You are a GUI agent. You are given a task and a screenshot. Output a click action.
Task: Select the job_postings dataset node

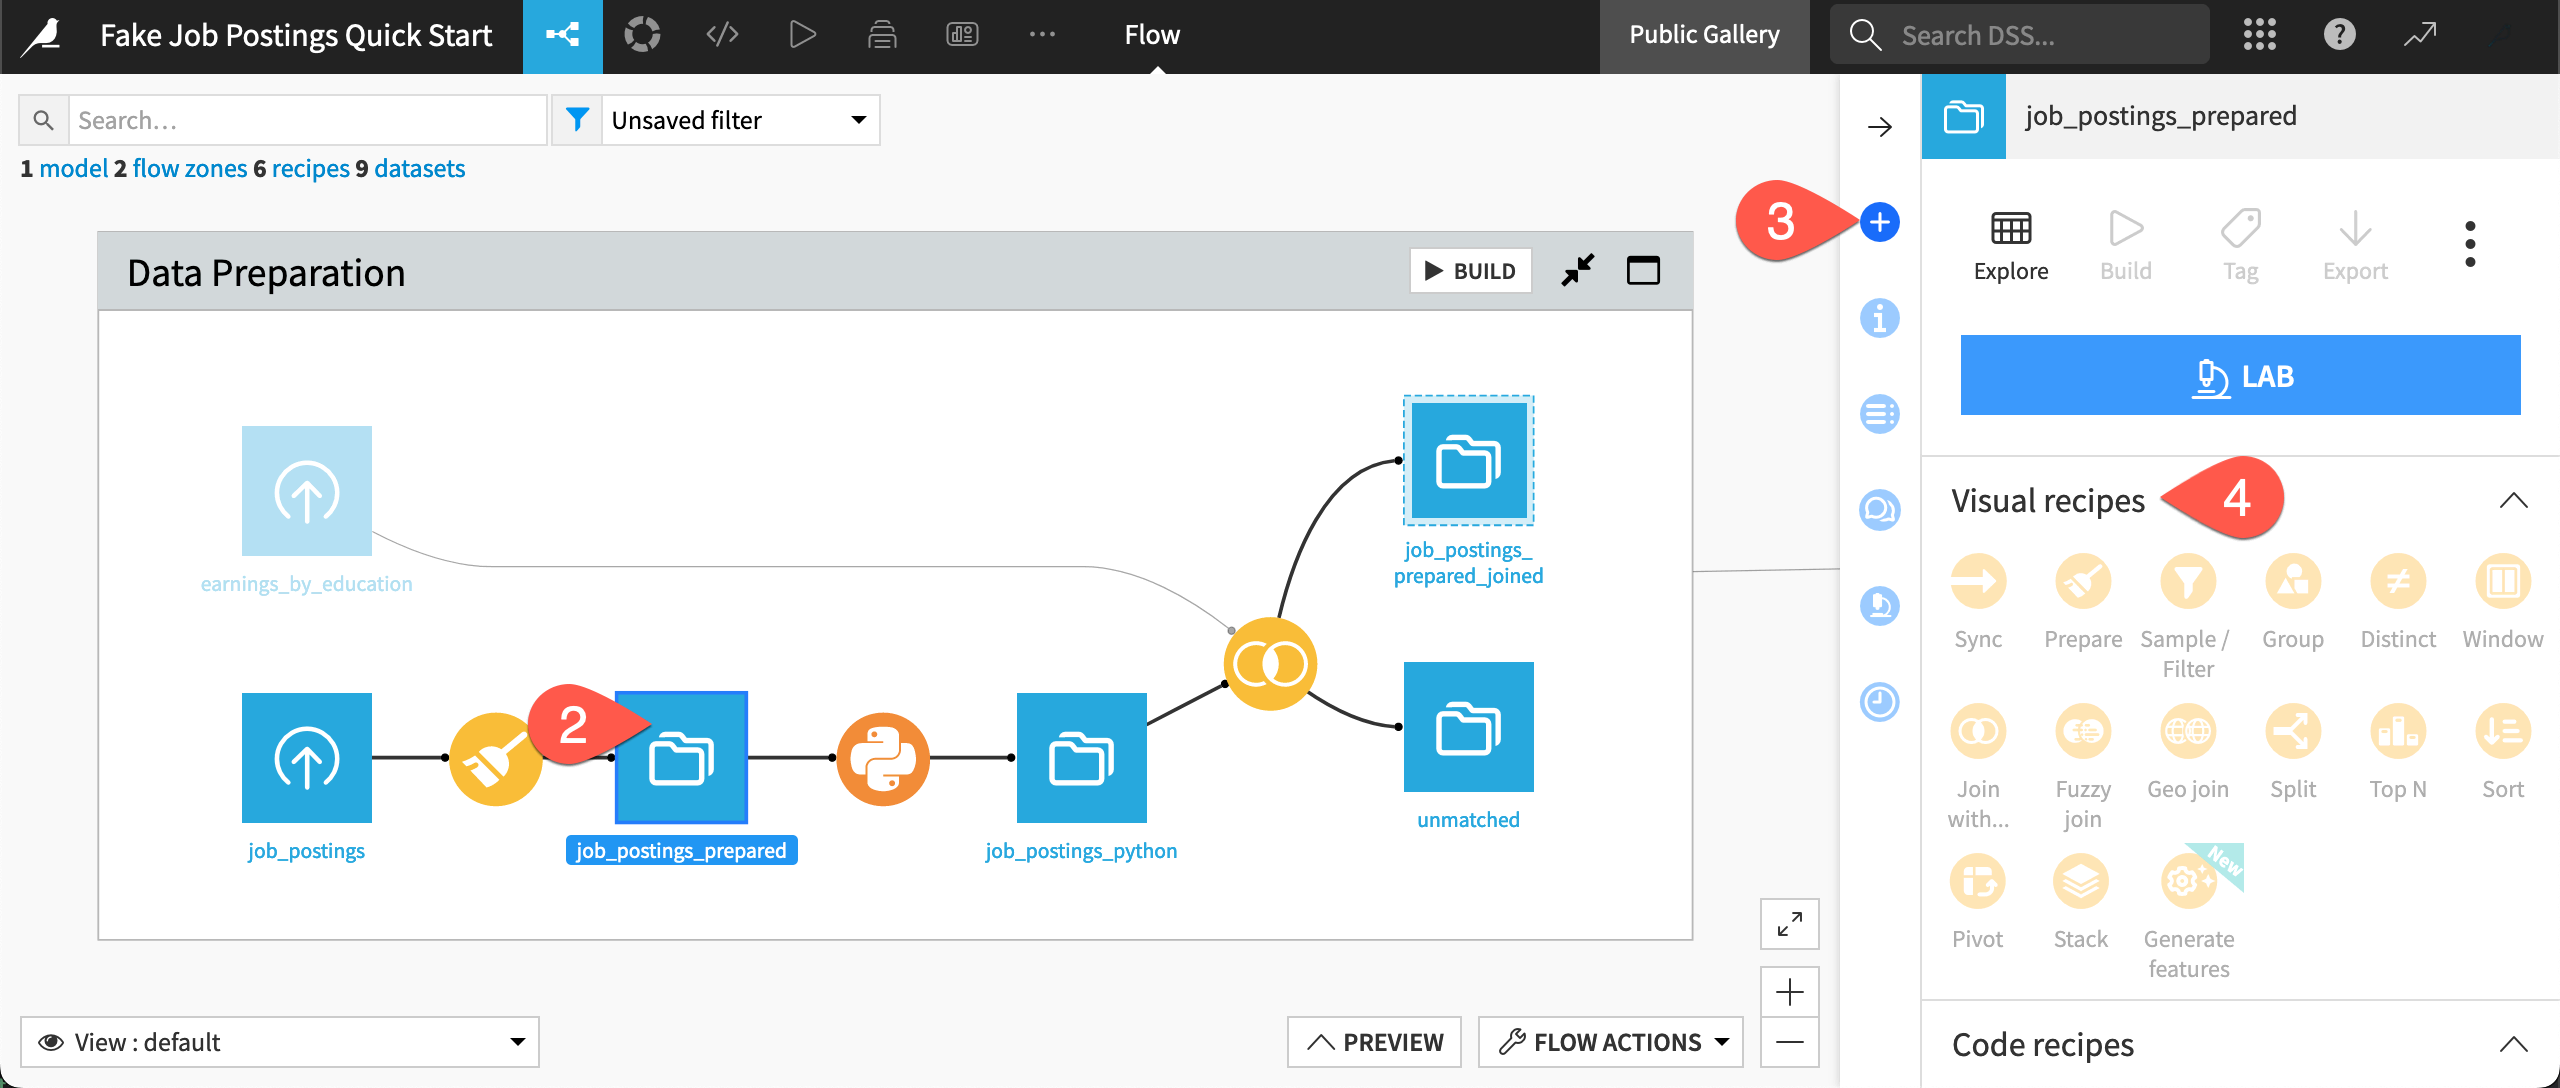pos(307,758)
